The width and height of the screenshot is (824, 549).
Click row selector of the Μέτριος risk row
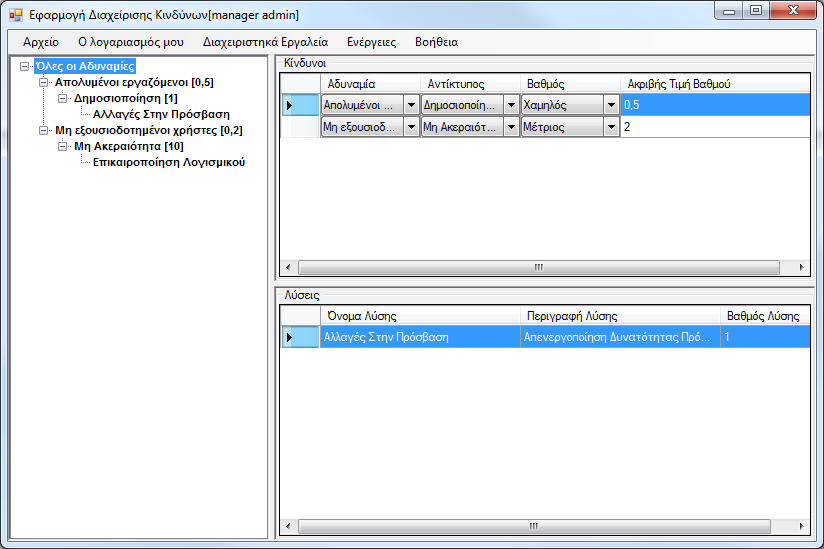pyautogui.click(x=301, y=127)
